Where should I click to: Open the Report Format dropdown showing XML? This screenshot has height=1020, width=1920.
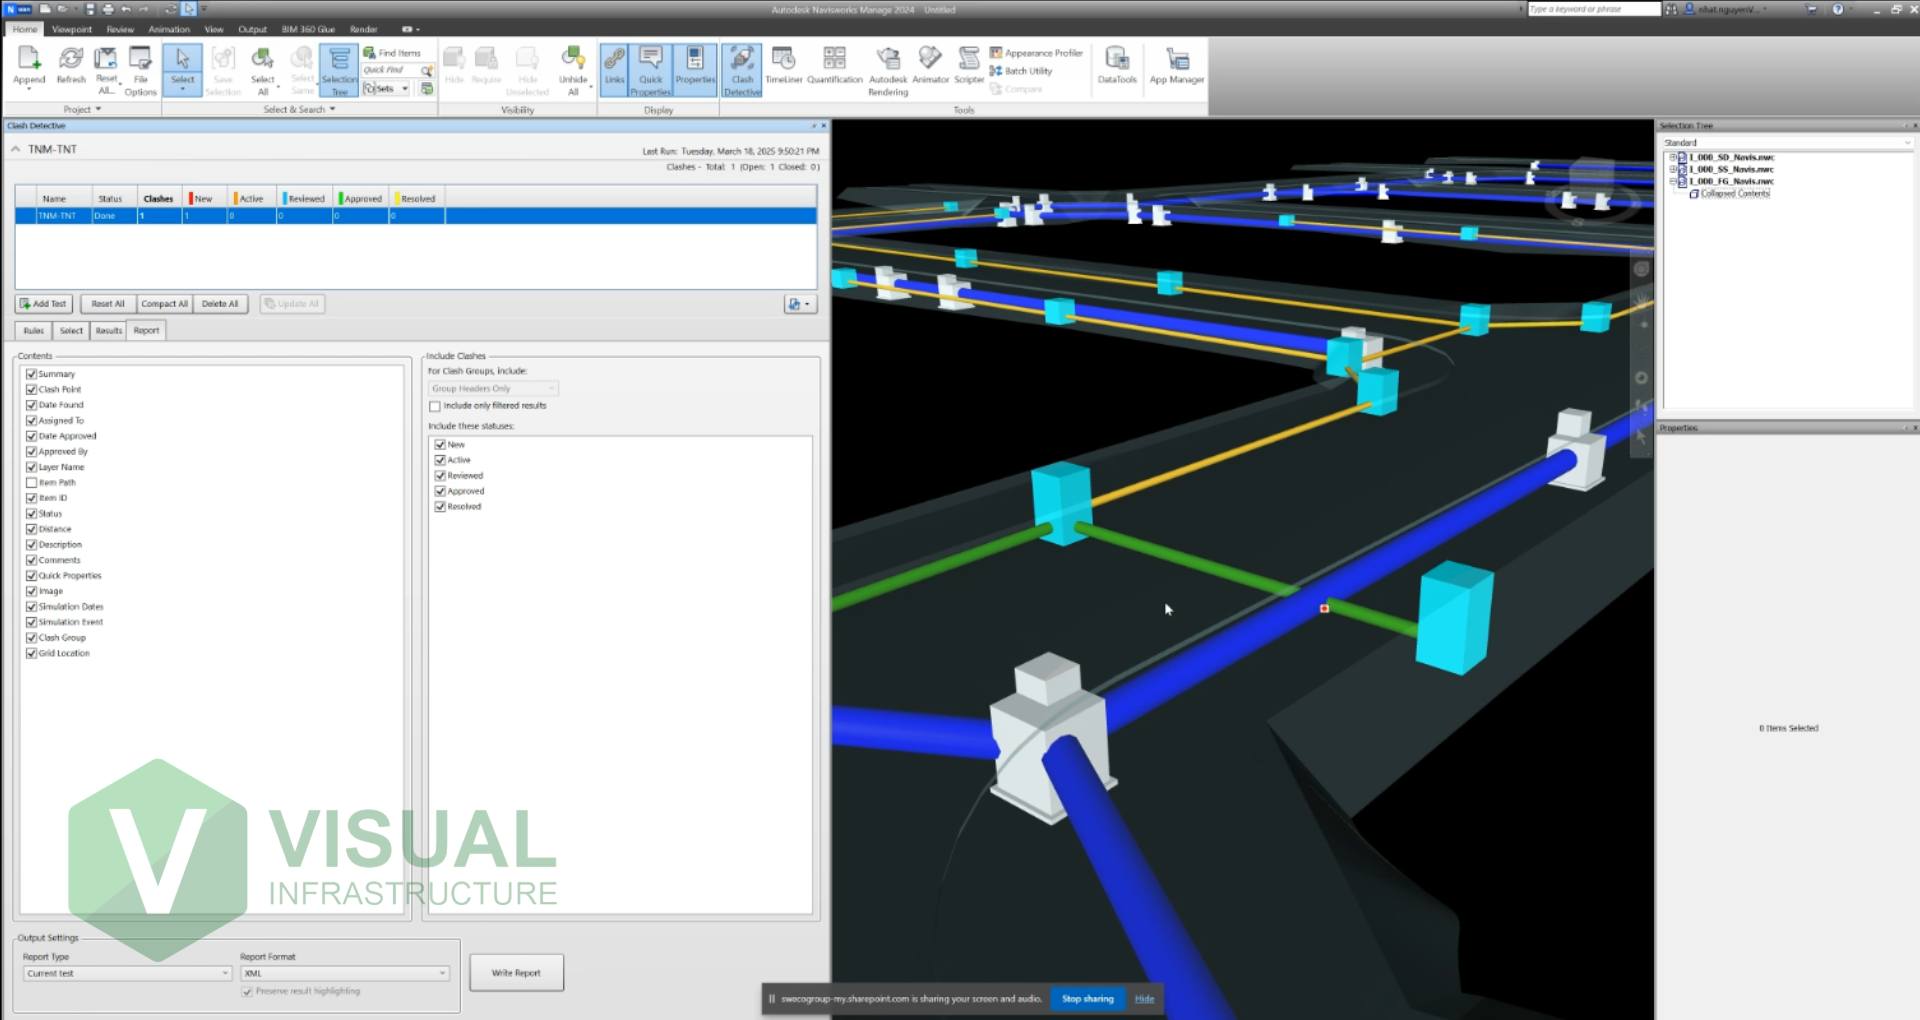pos(346,974)
